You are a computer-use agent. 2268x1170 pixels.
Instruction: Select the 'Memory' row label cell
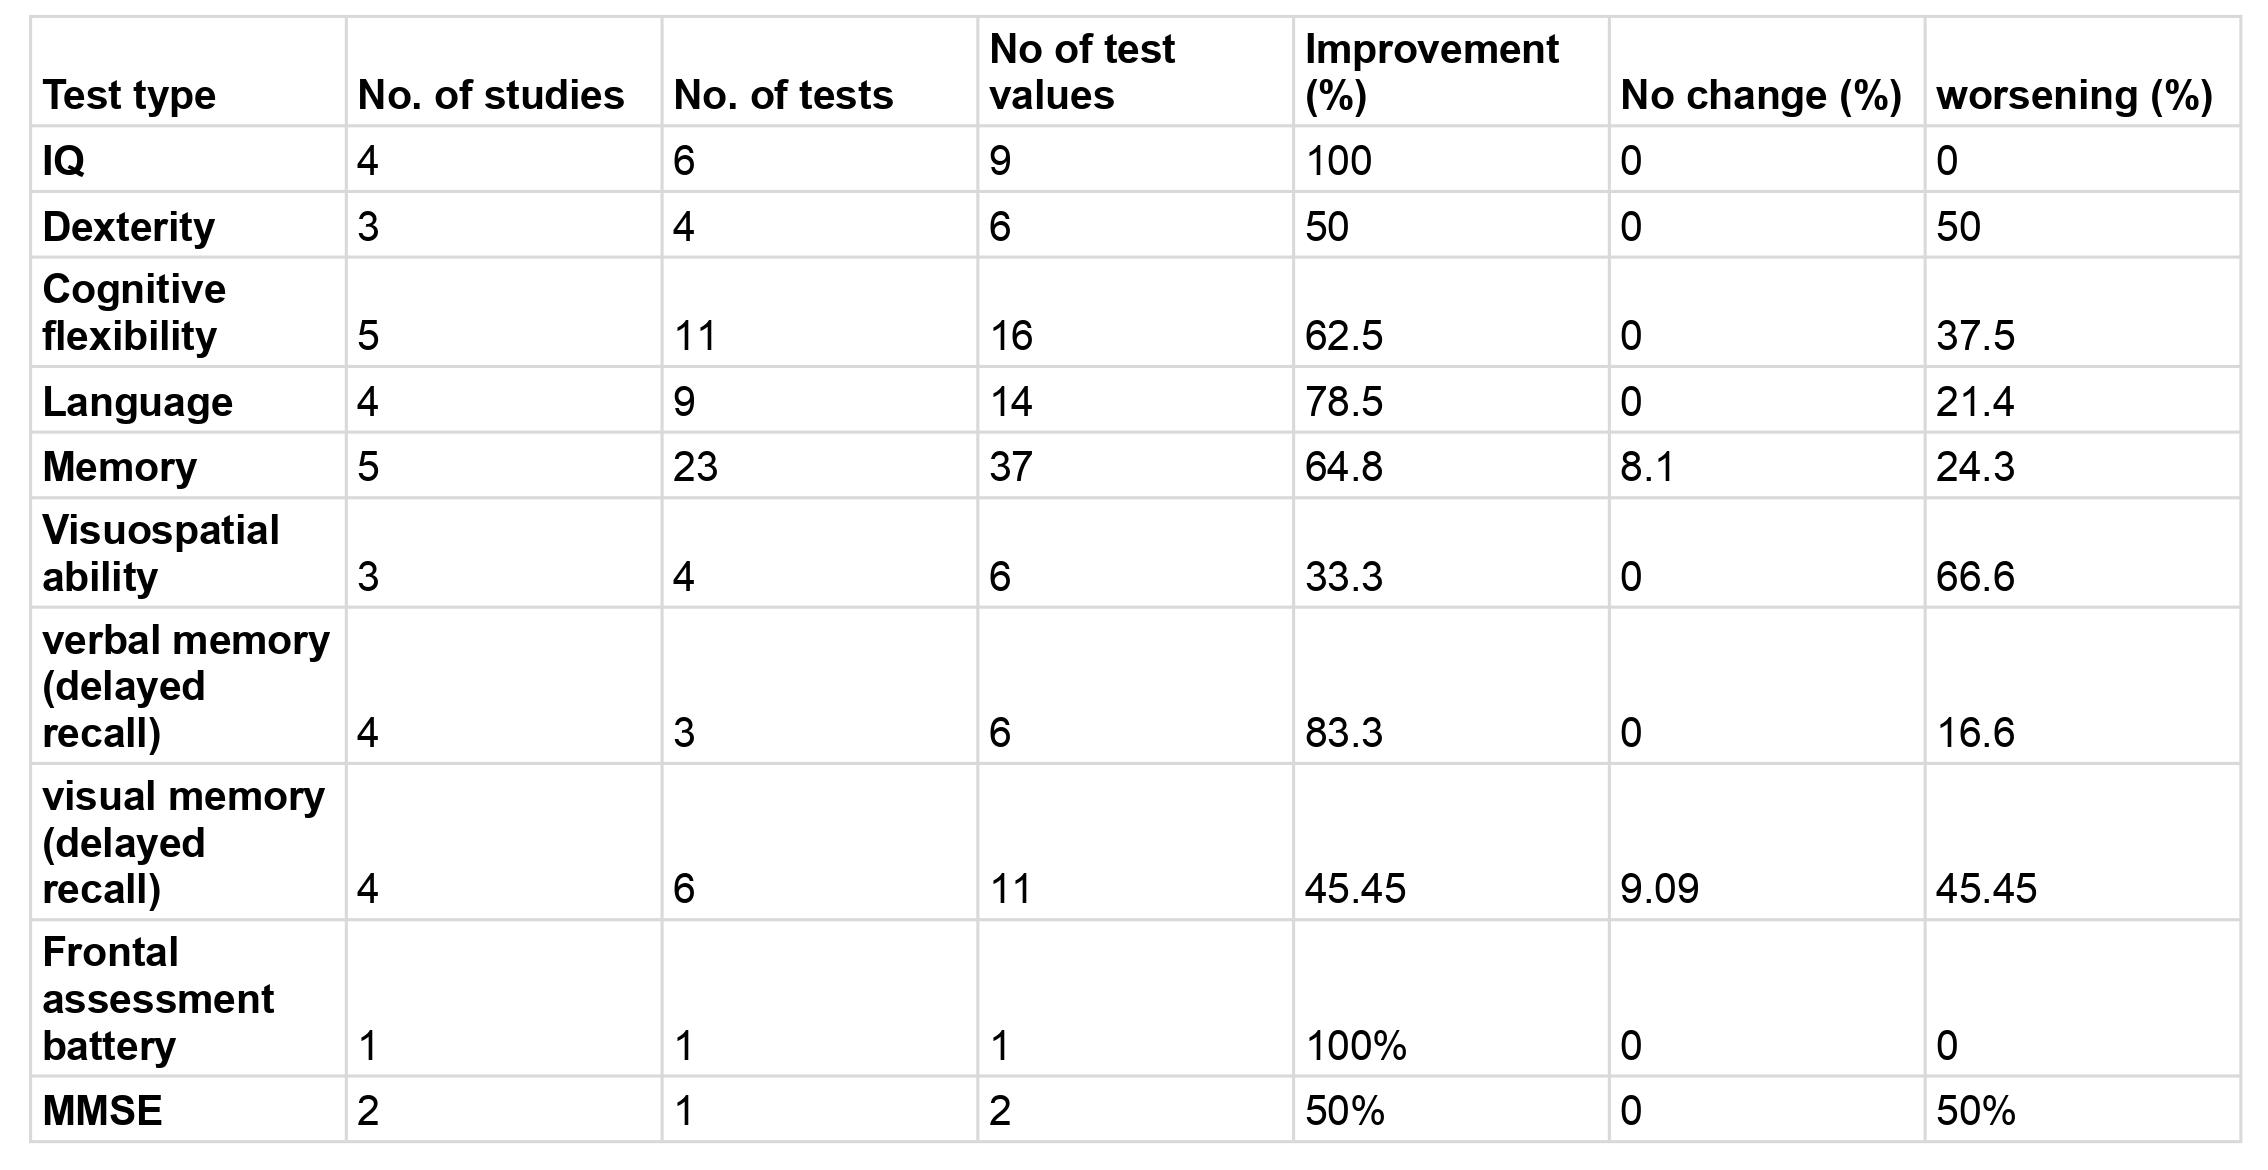tap(120, 467)
